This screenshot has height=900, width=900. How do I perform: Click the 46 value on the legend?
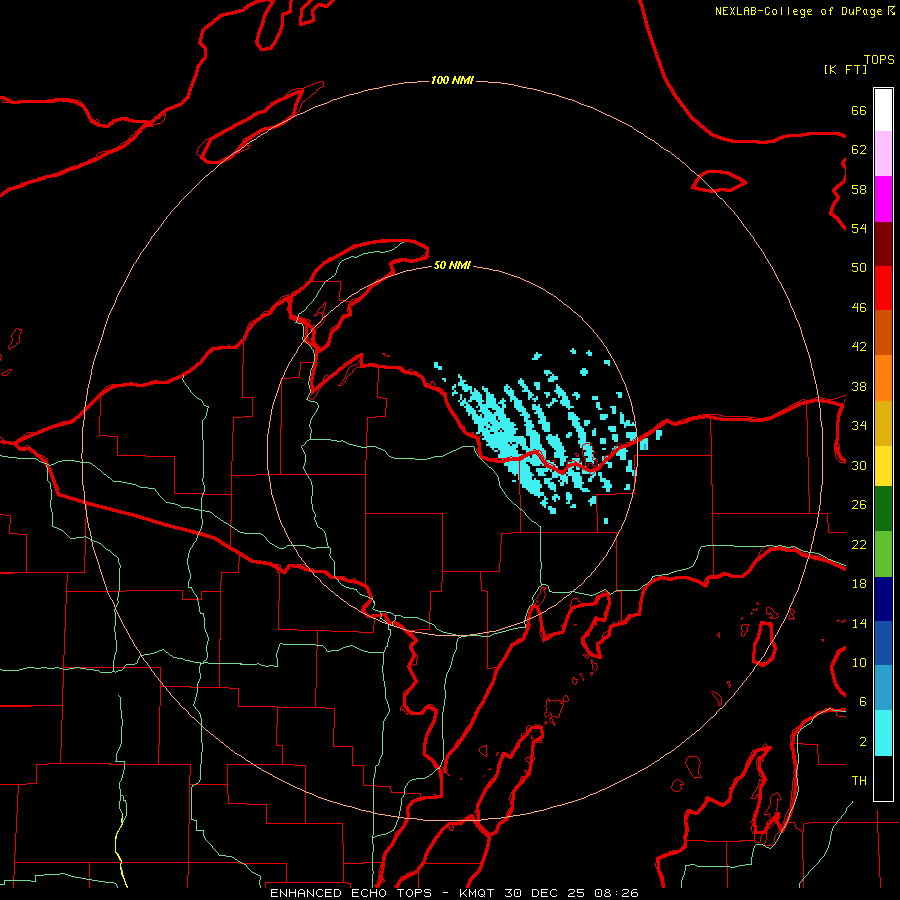[859, 308]
